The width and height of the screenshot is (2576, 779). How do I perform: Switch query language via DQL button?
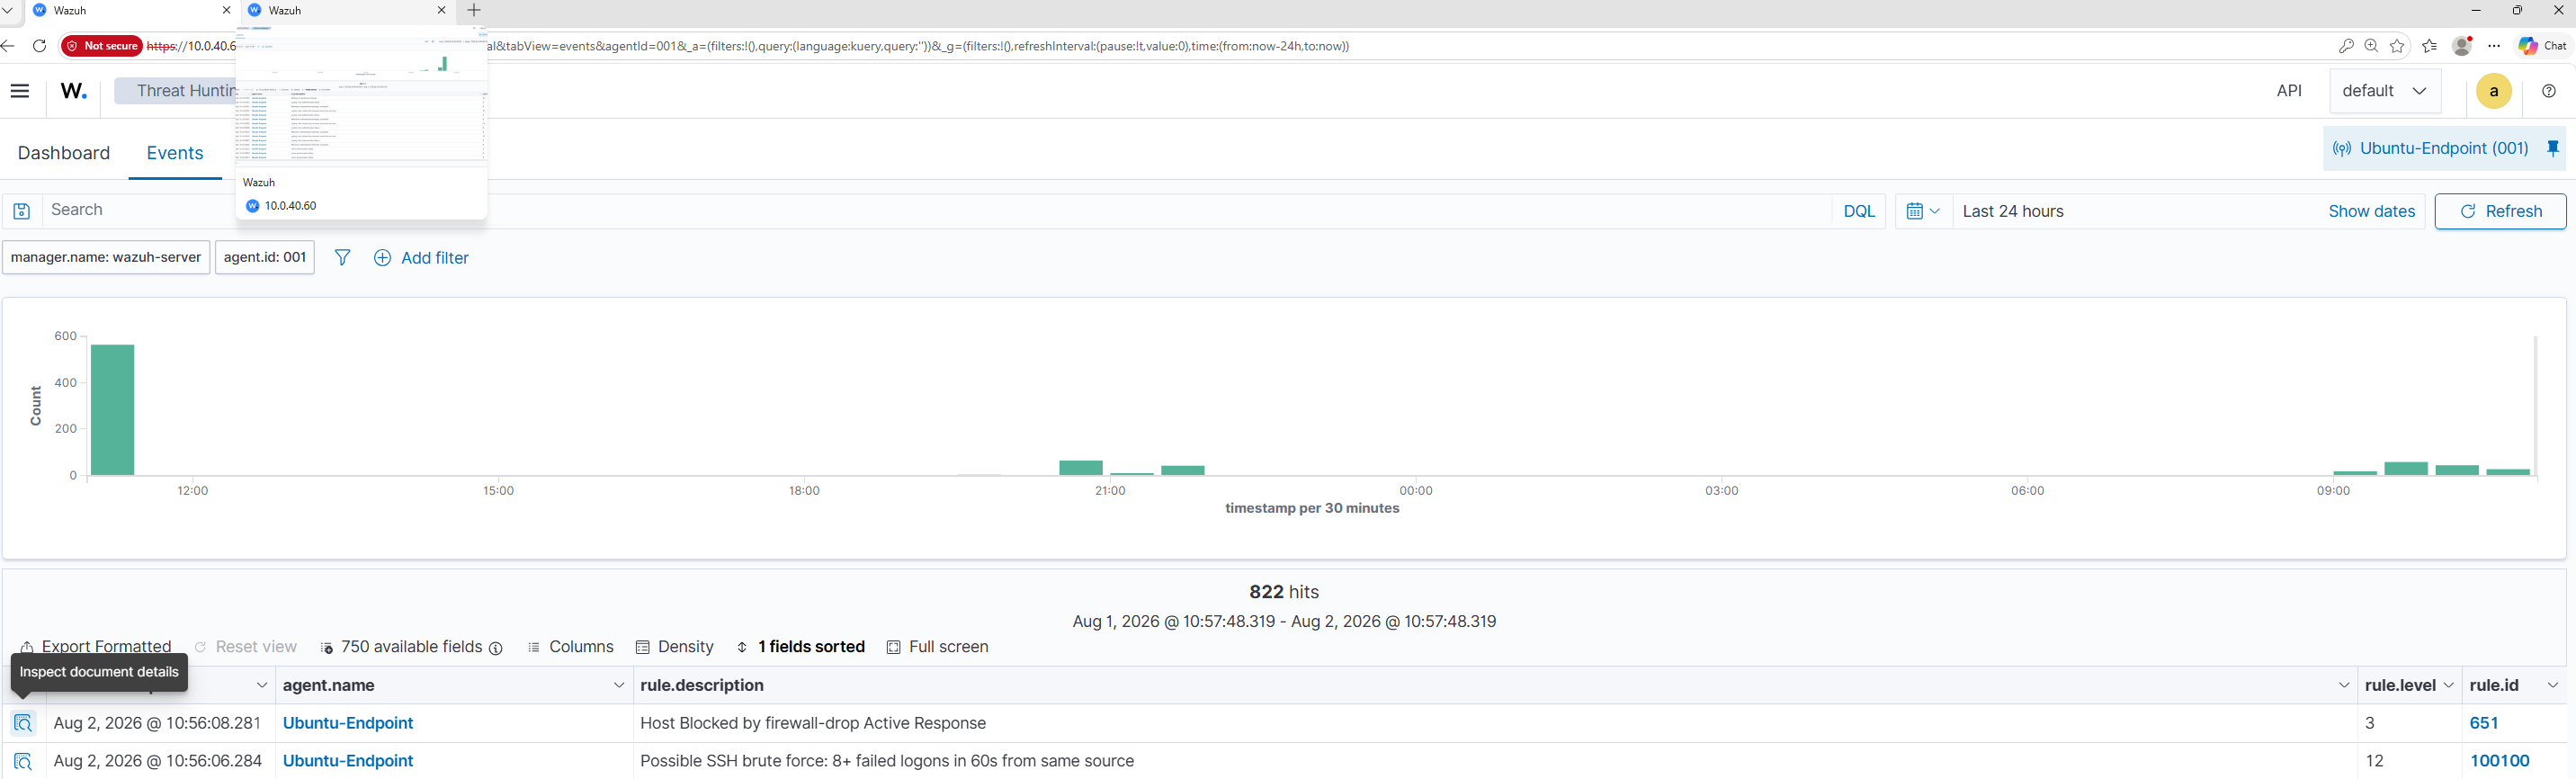coord(1859,211)
